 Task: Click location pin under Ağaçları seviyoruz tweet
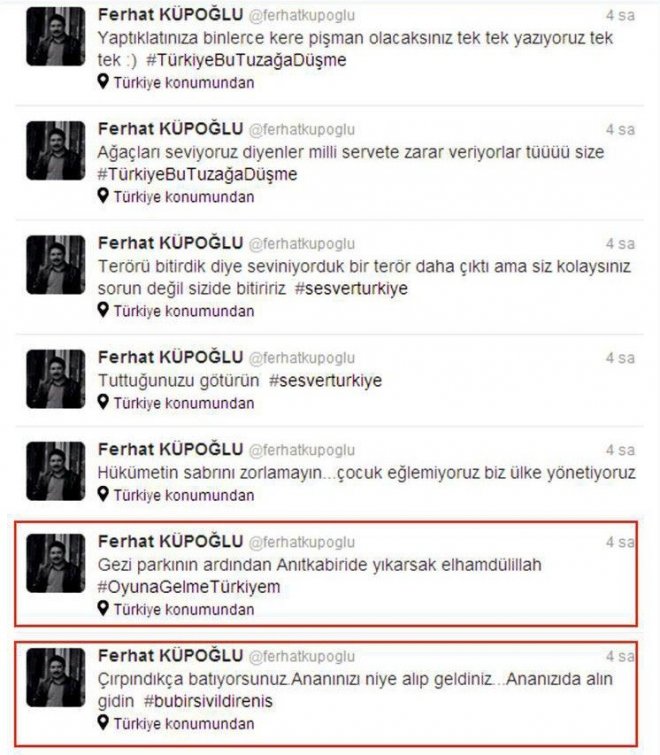coord(103,196)
